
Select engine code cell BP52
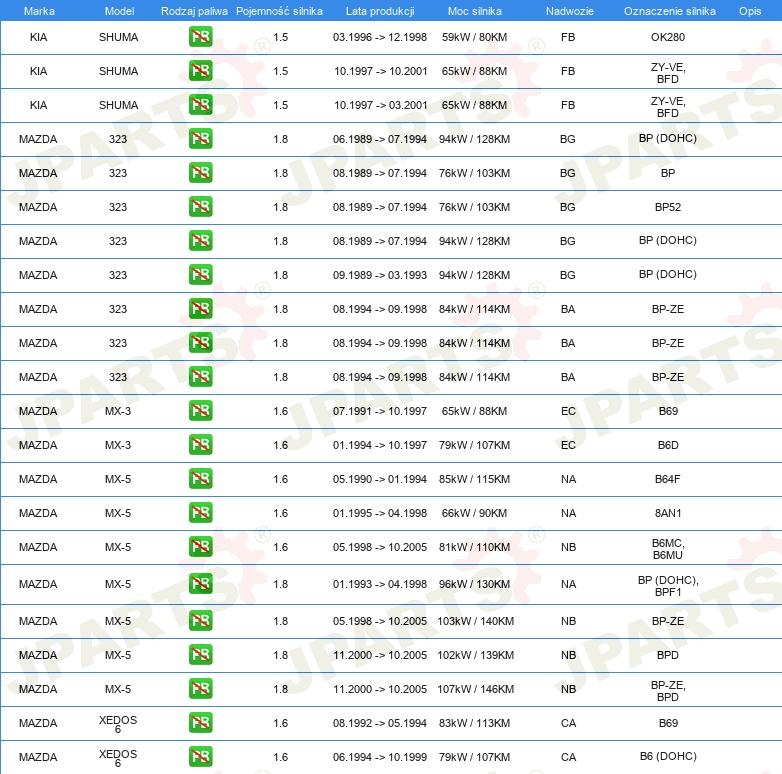[x=668, y=207]
